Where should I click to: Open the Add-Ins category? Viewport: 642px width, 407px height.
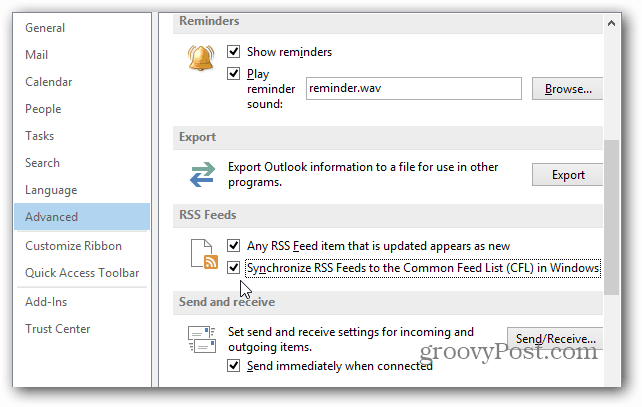(46, 302)
